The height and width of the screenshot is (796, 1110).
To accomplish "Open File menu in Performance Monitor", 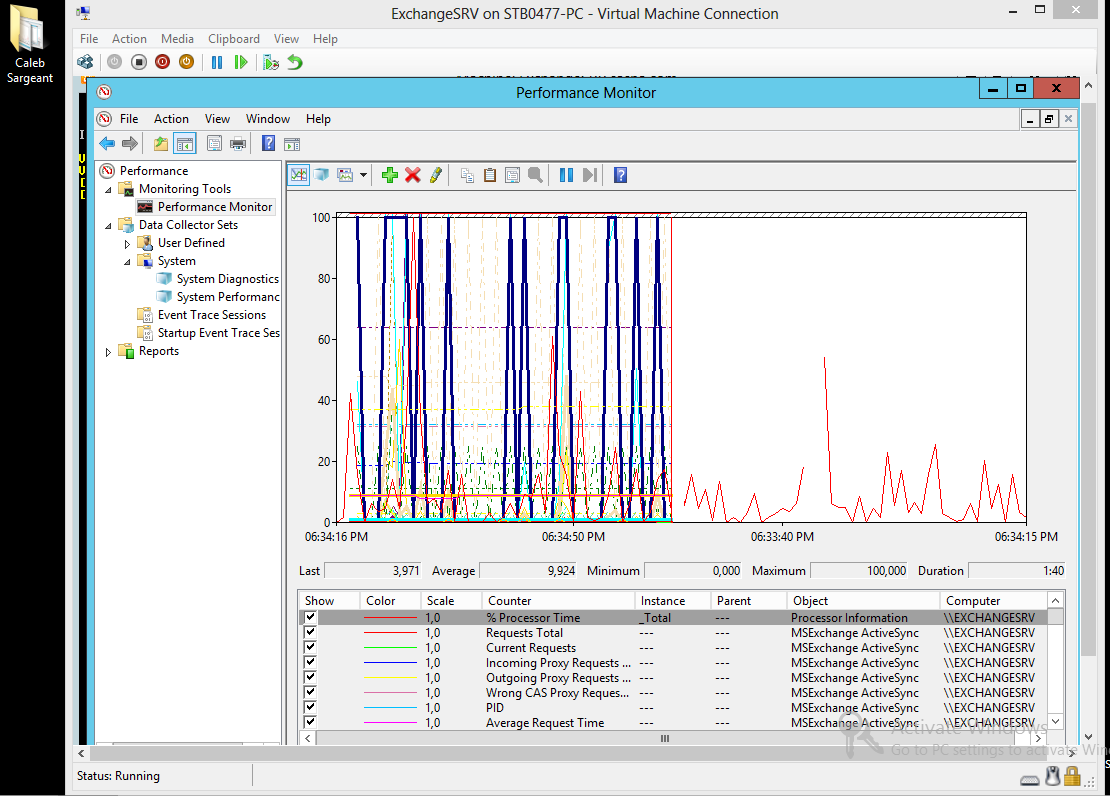I will 129,119.
